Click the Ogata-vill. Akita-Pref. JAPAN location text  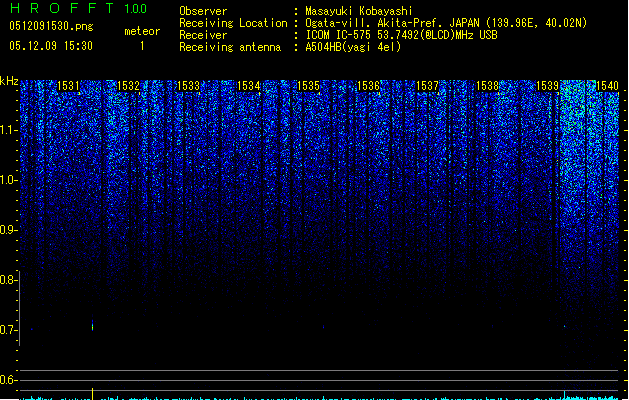coord(446,23)
